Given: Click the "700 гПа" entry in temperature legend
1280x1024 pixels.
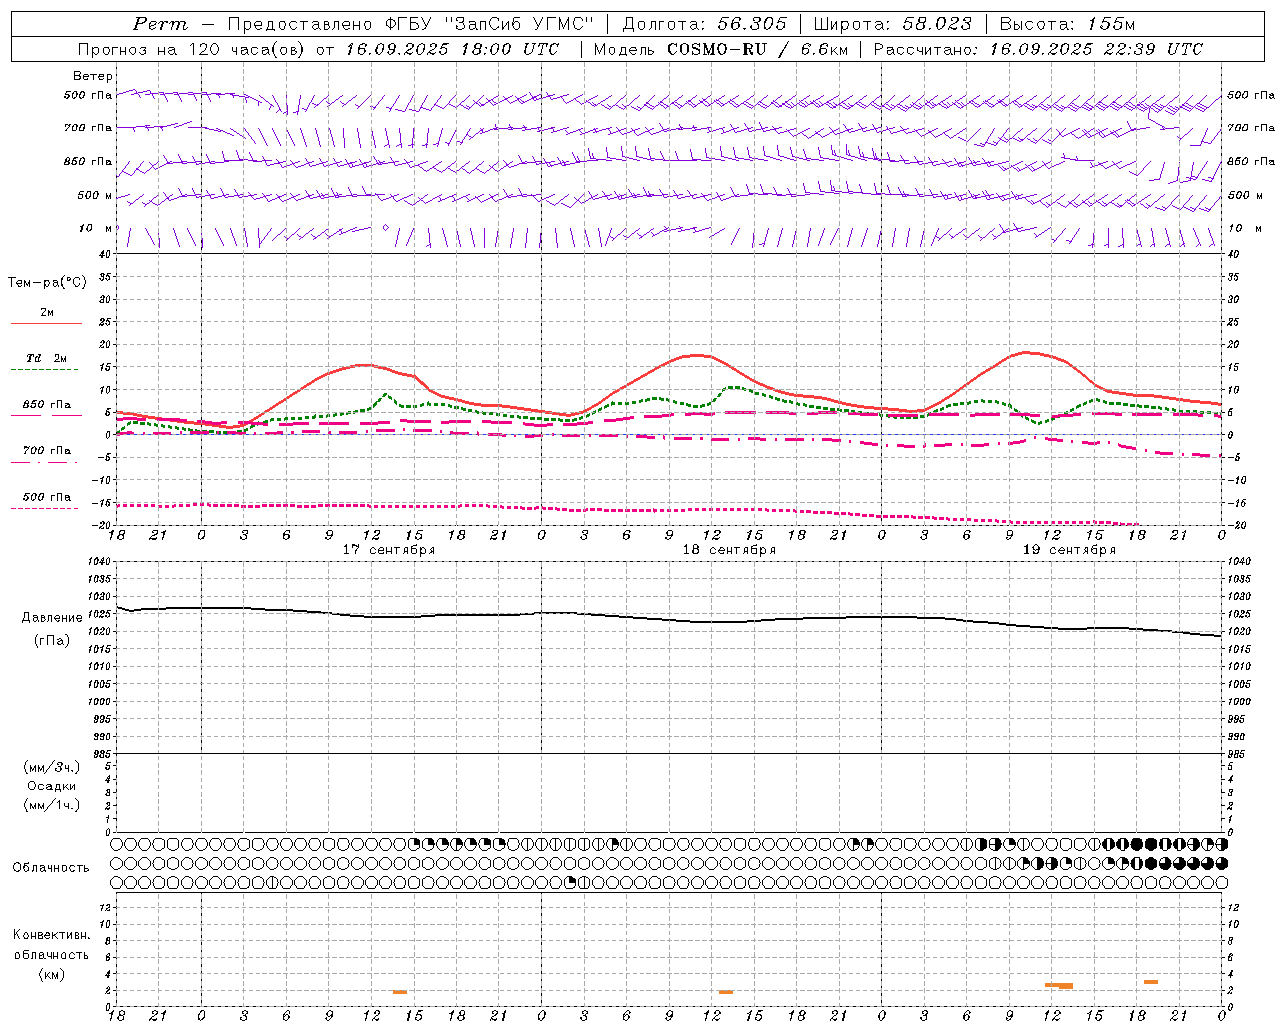Looking at the screenshot, I should point(47,451).
